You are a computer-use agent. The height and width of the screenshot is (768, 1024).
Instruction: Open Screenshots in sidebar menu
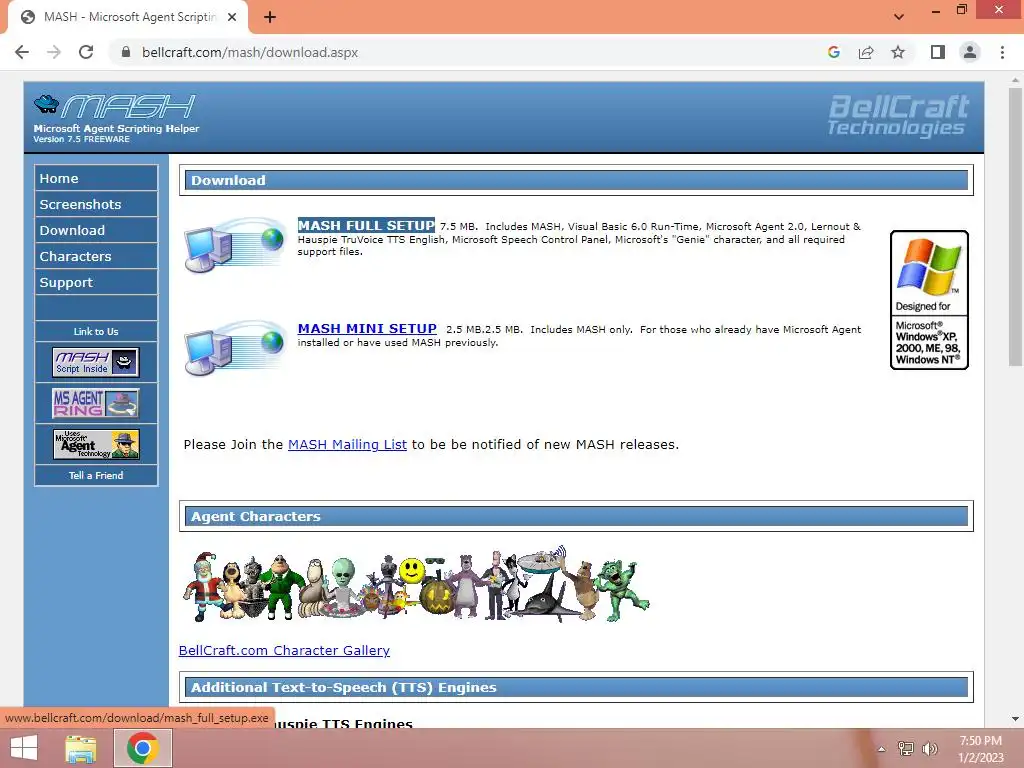click(96, 204)
